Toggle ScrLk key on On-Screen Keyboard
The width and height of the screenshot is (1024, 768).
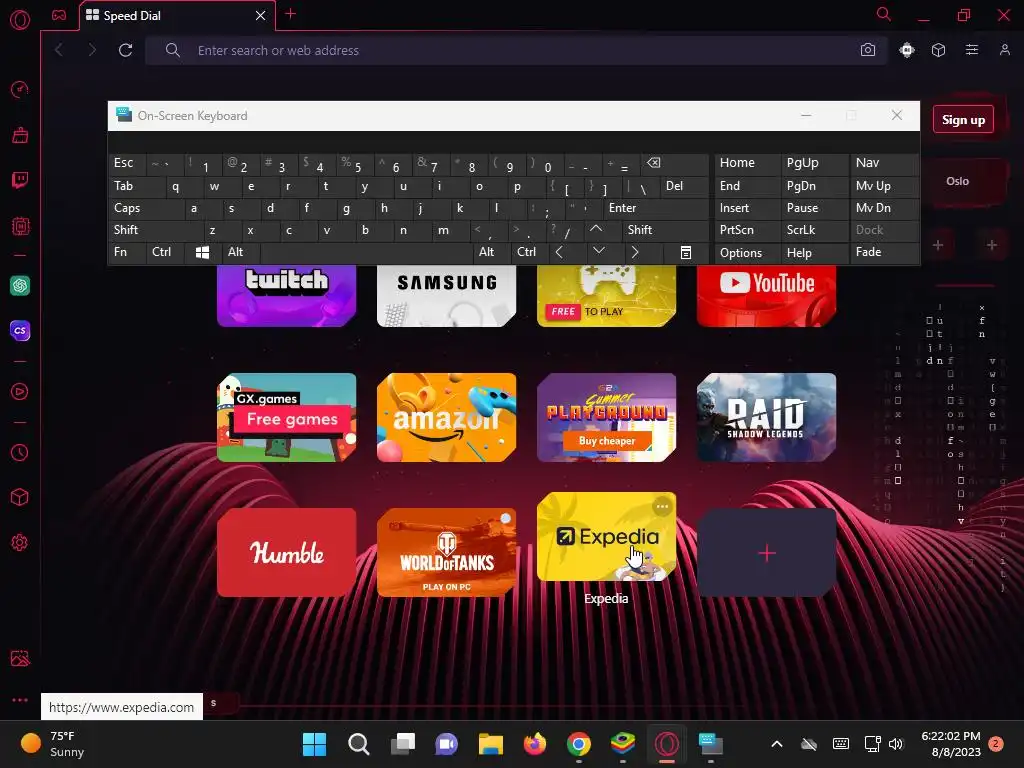(814, 230)
